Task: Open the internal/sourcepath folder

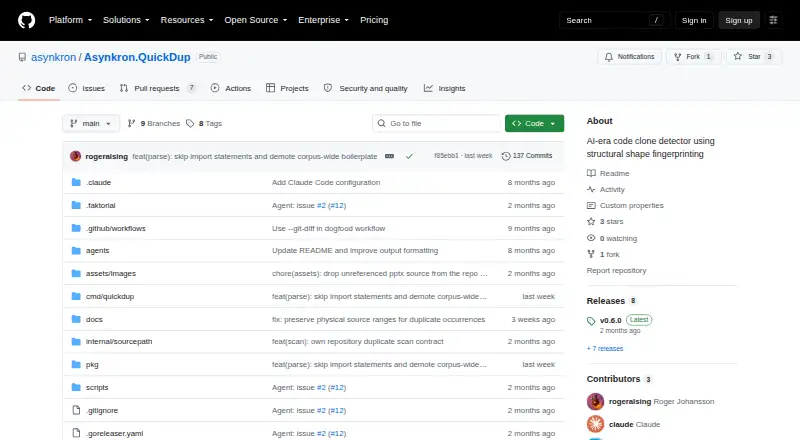Action: pyautogui.click(x=119, y=341)
